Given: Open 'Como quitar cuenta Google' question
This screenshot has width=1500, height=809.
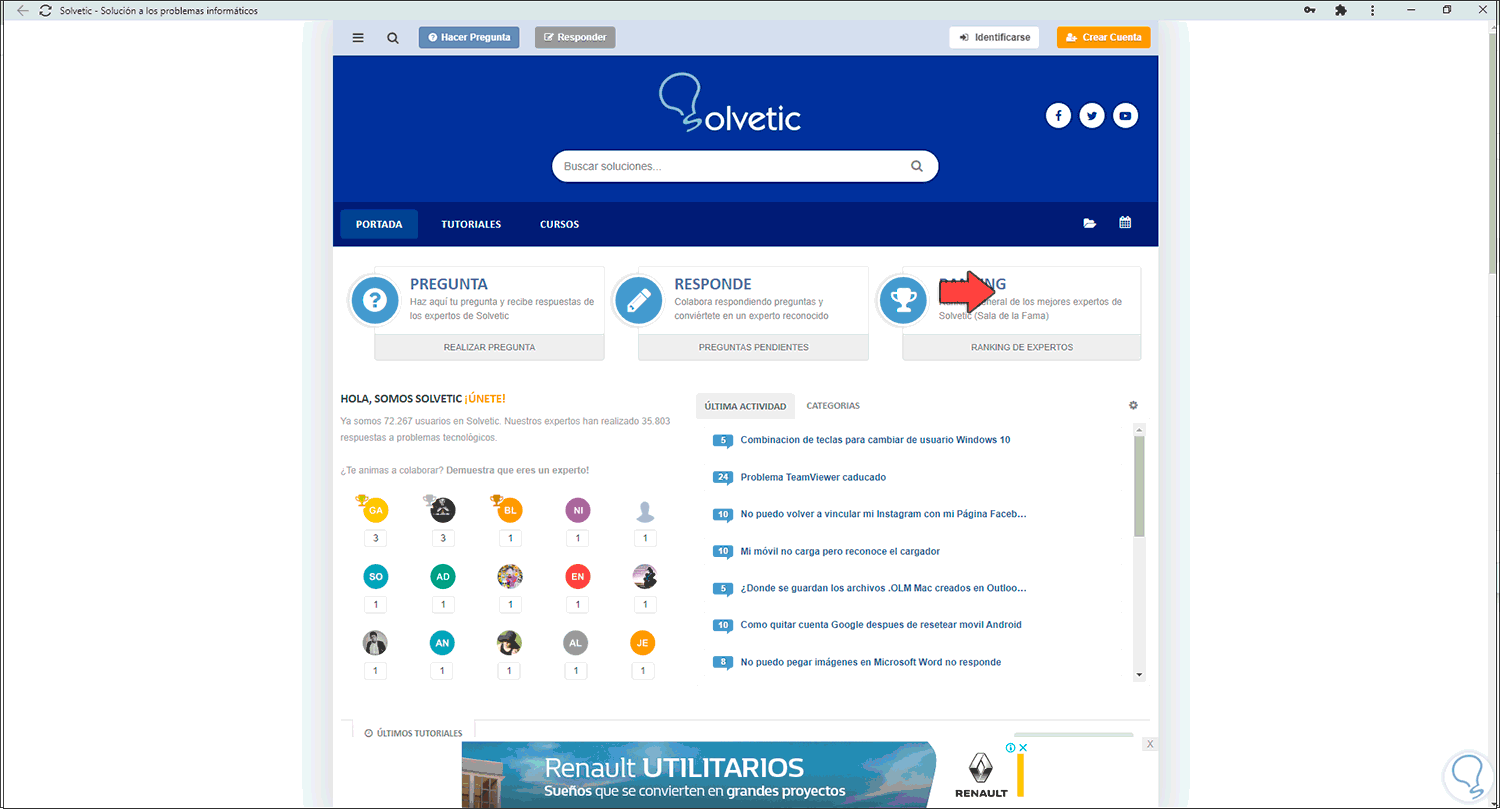Looking at the screenshot, I should pyautogui.click(x=881, y=625).
